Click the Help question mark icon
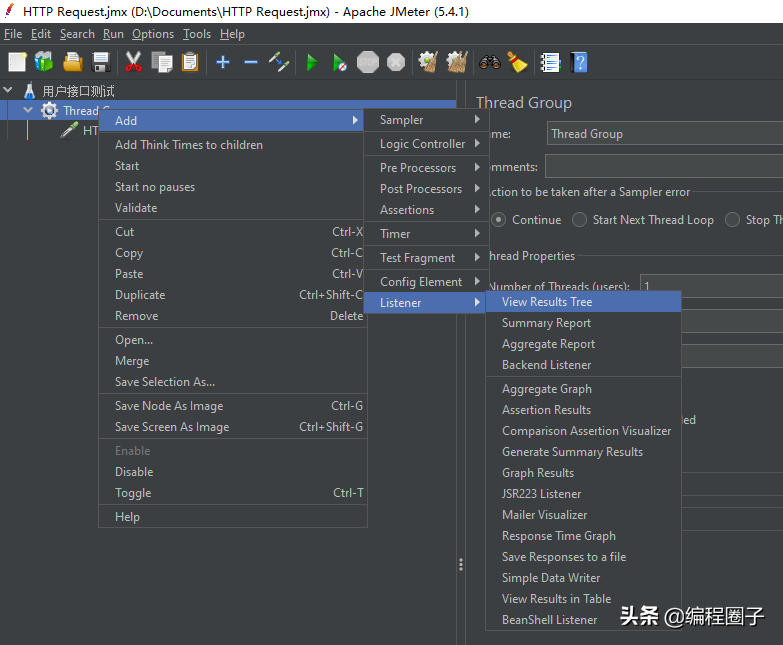The width and height of the screenshot is (783, 645). click(579, 62)
